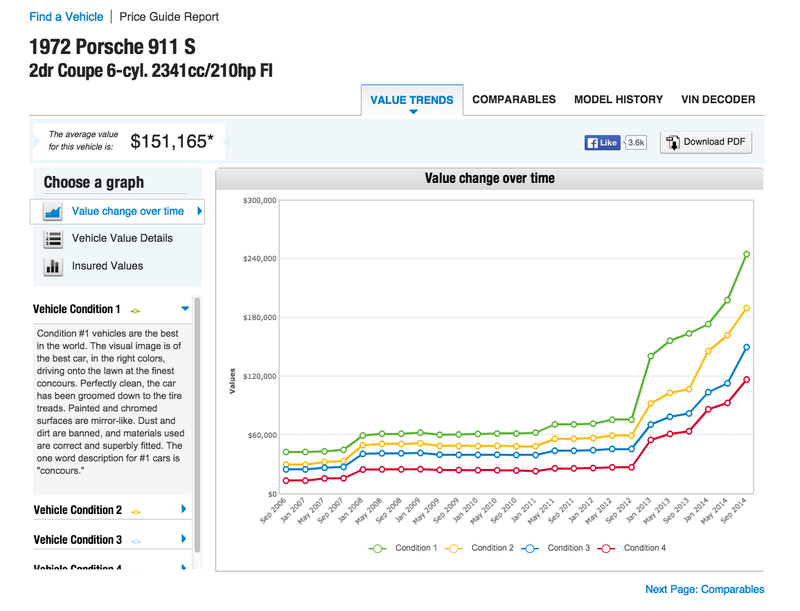Toggle Condition 1 series in chart legend
Screen dimensions: 800x611
click(x=403, y=548)
